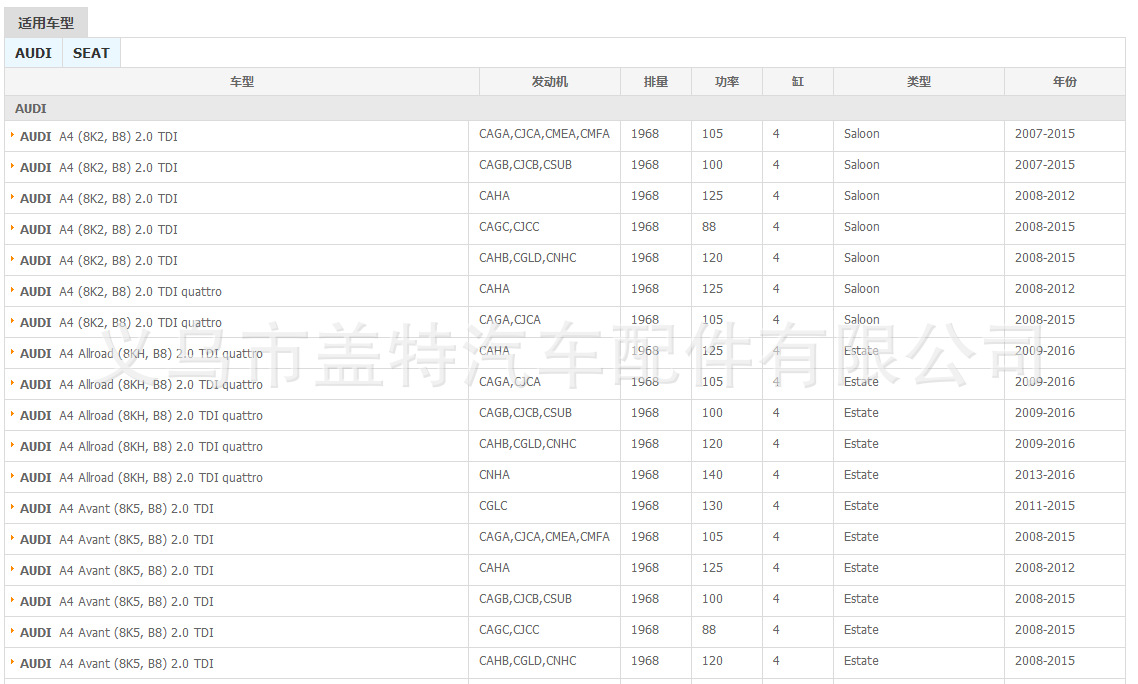Click 1968 displacement in the CGLC row
1138x684 pixels.
644,506
